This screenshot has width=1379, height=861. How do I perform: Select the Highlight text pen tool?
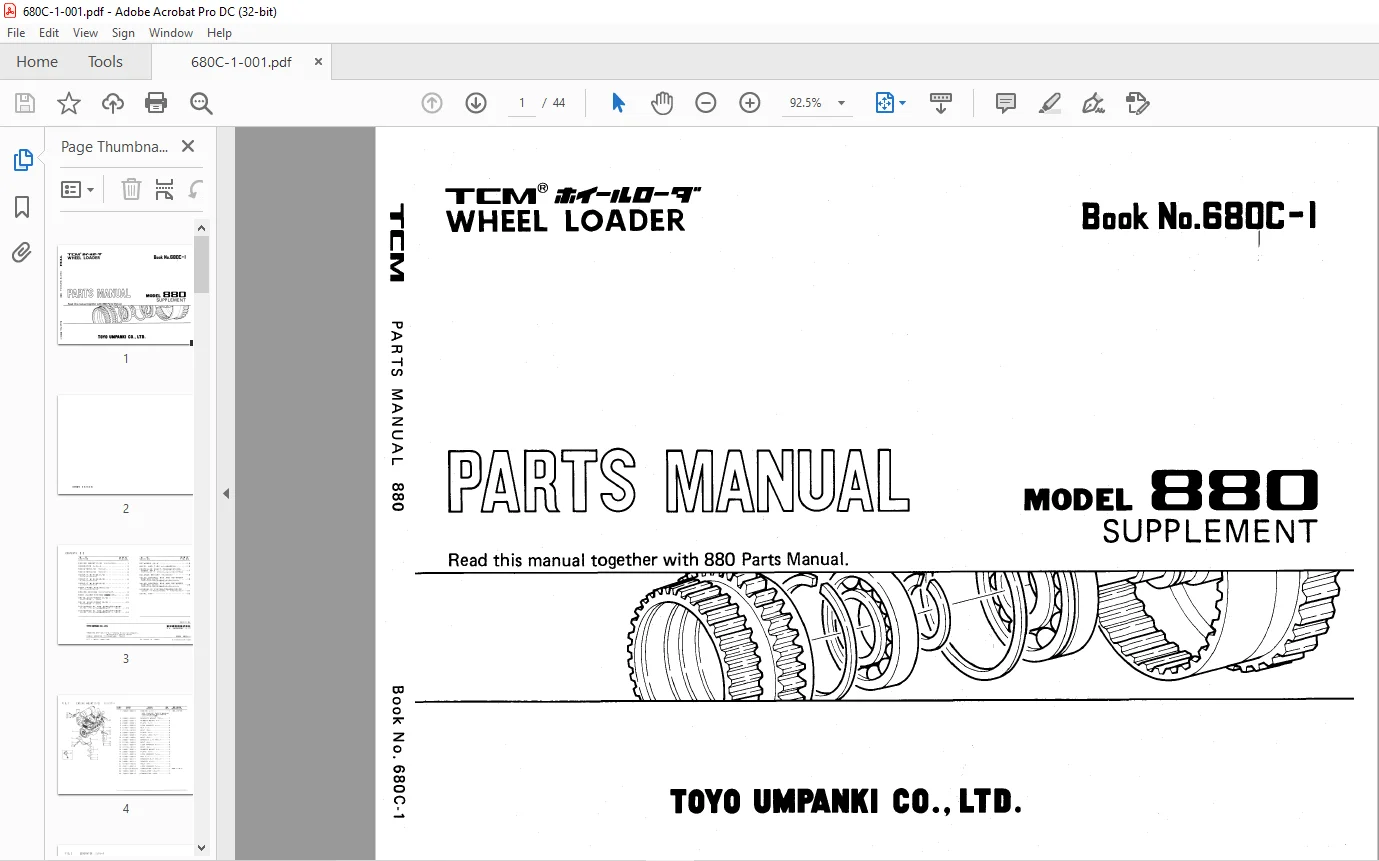click(1050, 103)
